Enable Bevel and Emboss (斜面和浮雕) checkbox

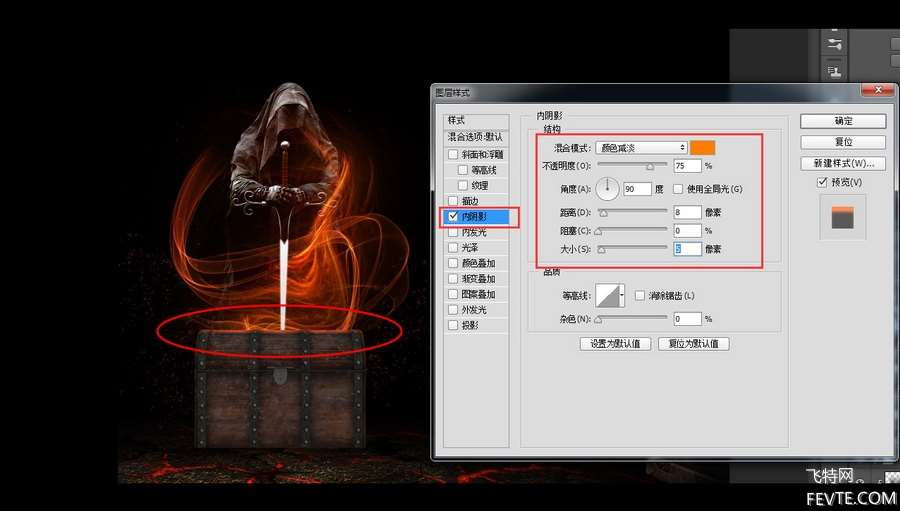tap(453, 154)
